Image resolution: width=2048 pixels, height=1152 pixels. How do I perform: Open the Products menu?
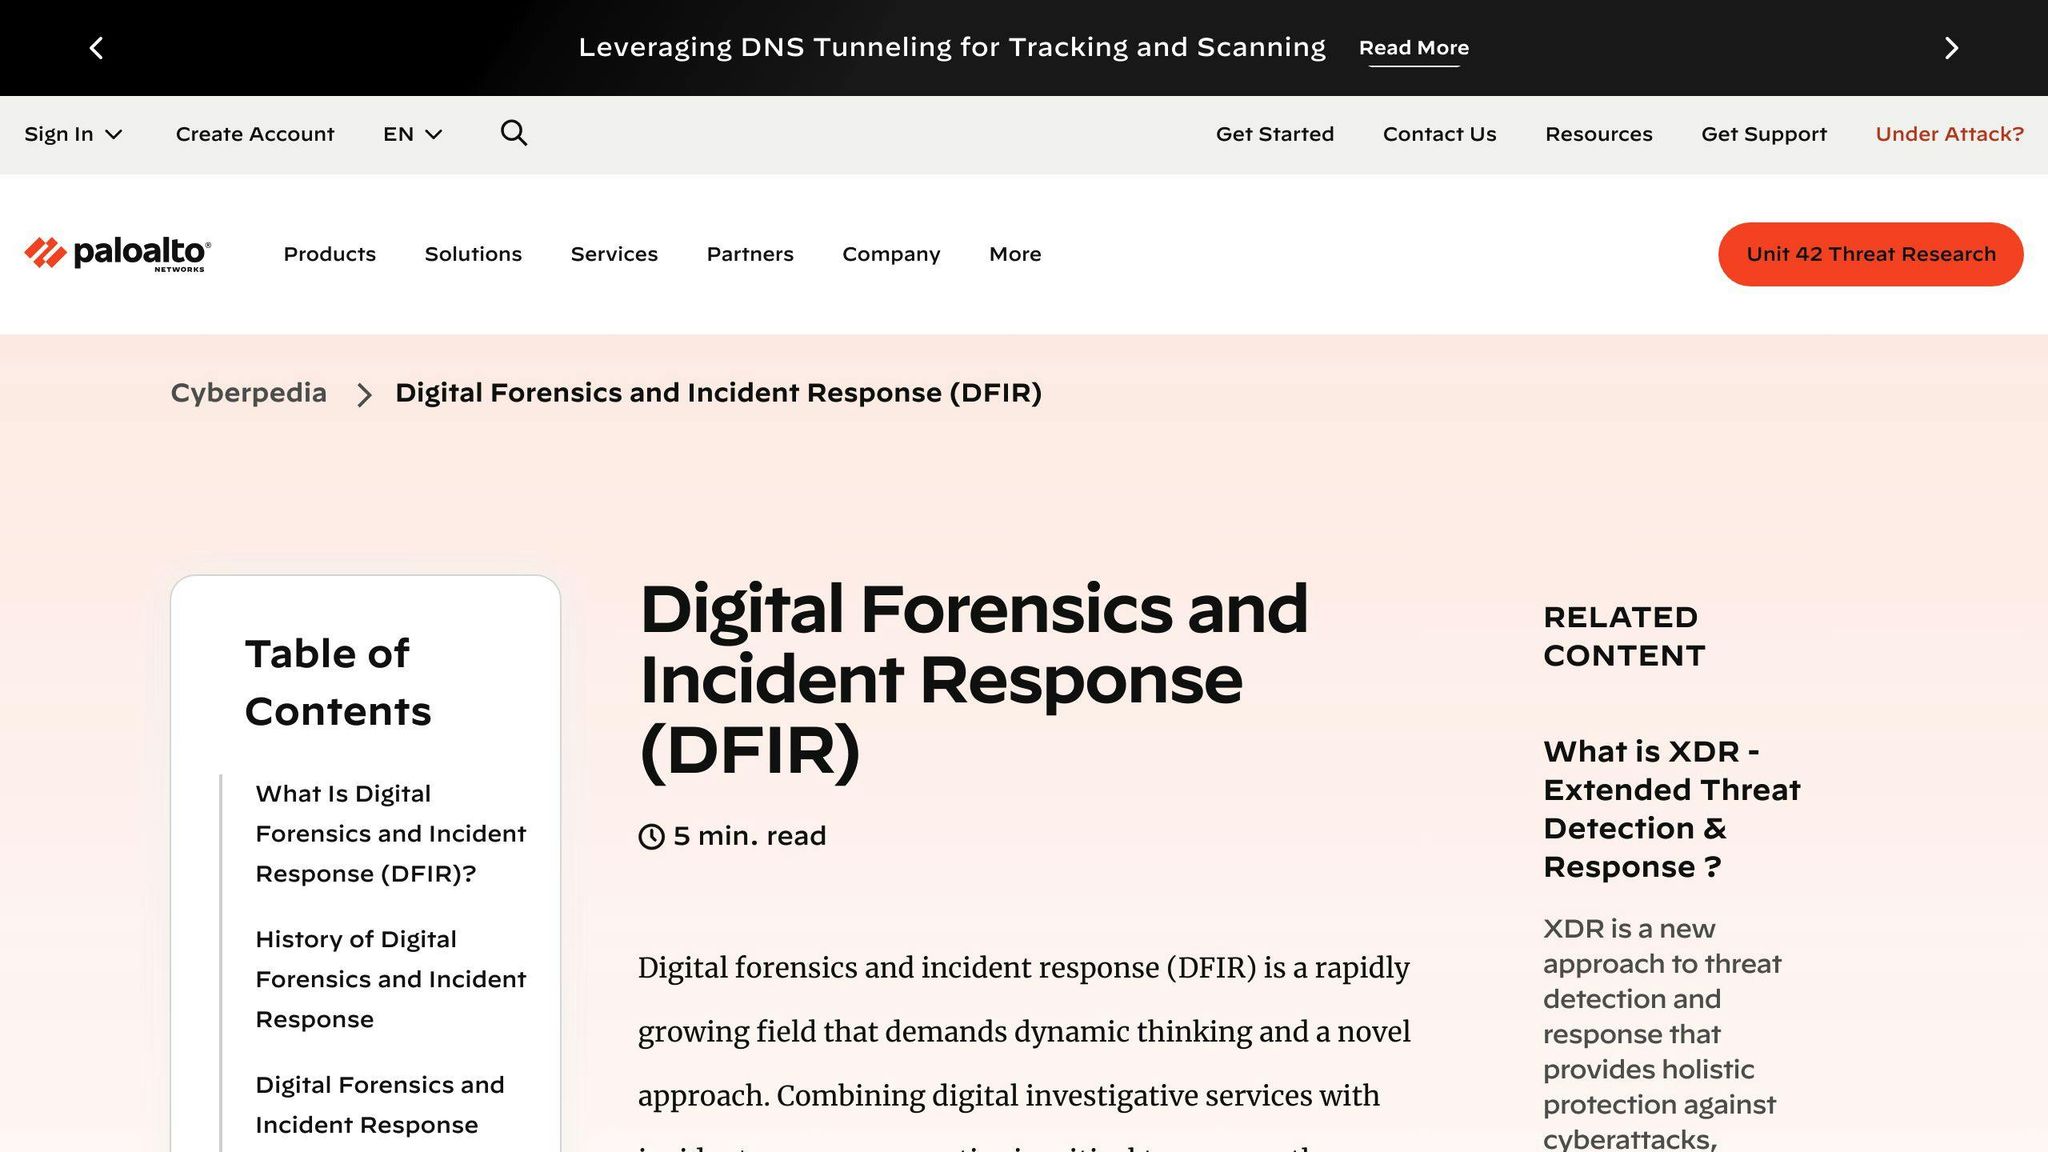329,254
